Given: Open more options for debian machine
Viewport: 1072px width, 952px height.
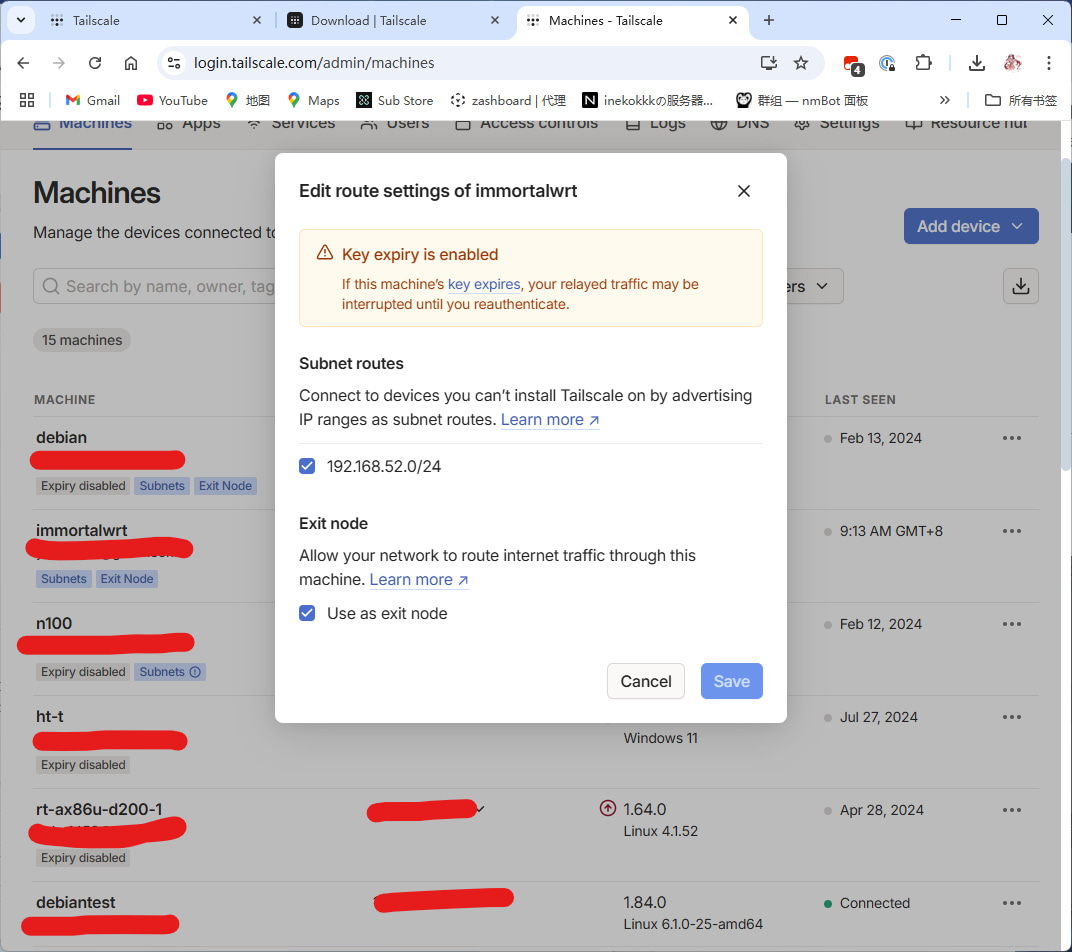Looking at the screenshot, I should click(1011, 438).
